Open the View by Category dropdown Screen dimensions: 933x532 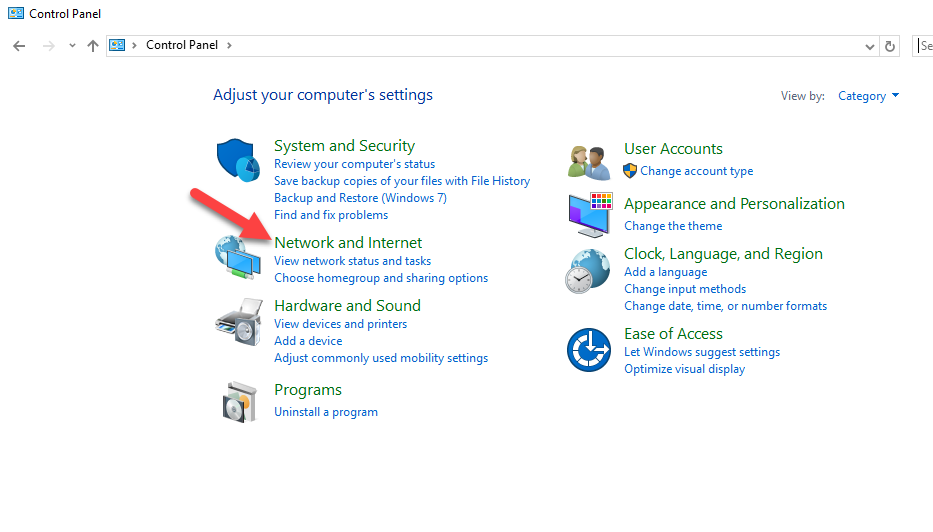click(x=868, y=96)
